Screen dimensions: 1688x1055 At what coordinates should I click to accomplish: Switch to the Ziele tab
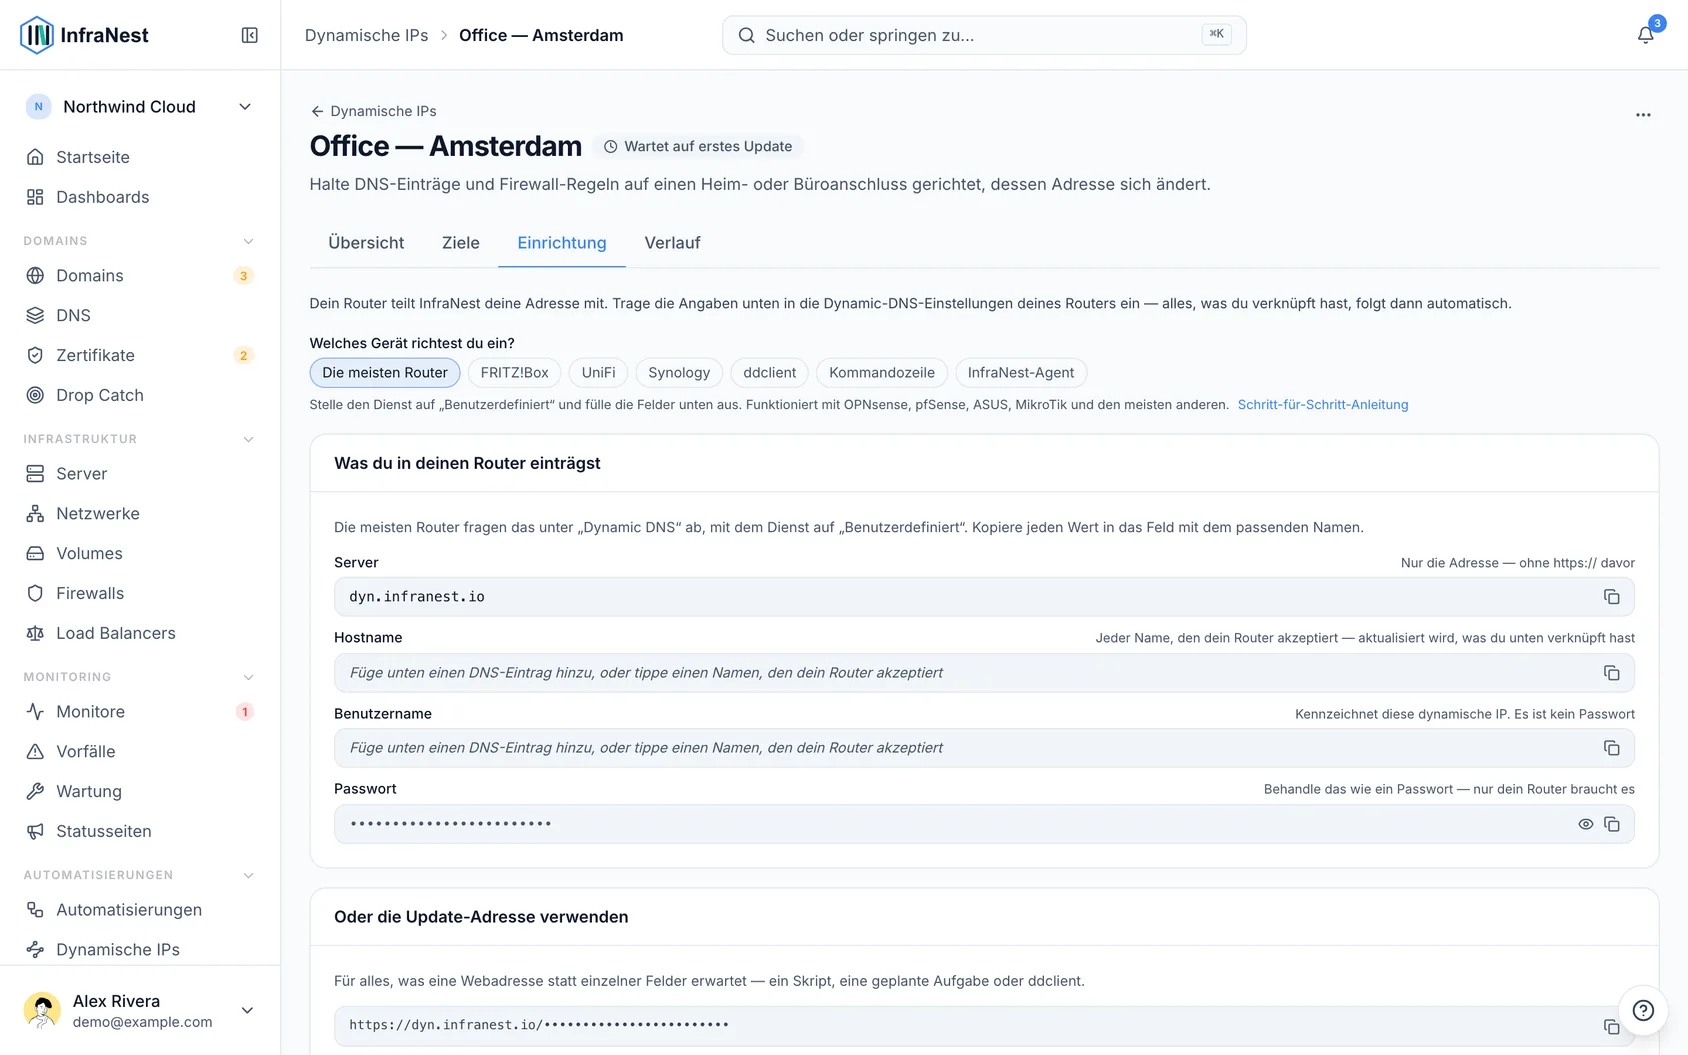point(461,243)
